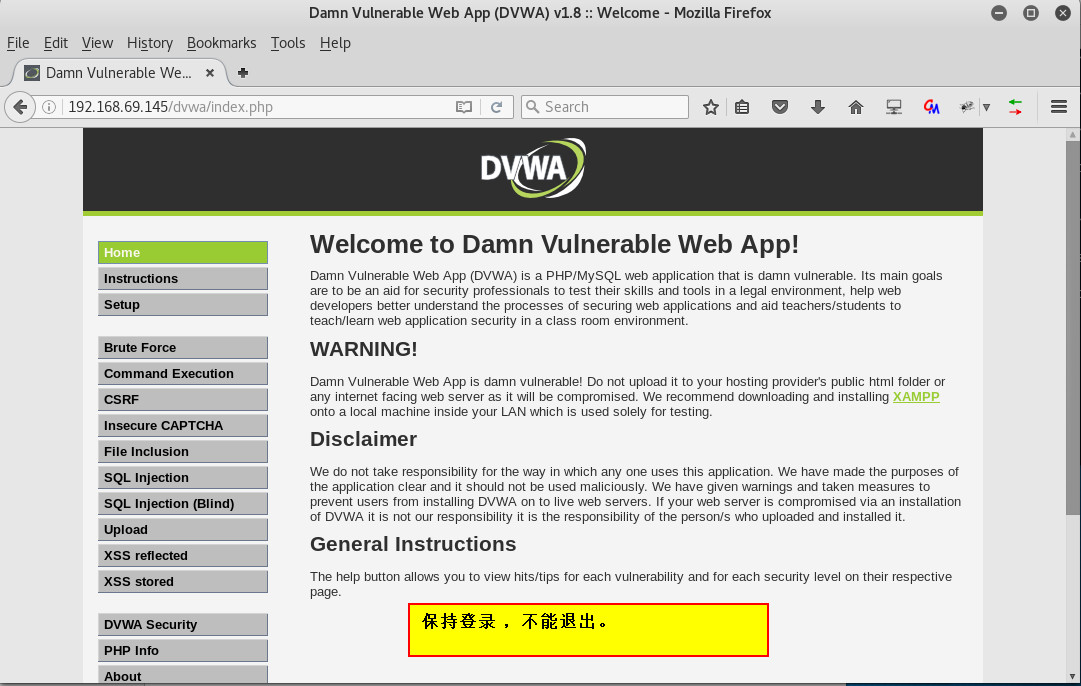This screenshot has height=686, width=1081.
Task: Bookmark this page with the star icon
Action: tap(711, 107)
